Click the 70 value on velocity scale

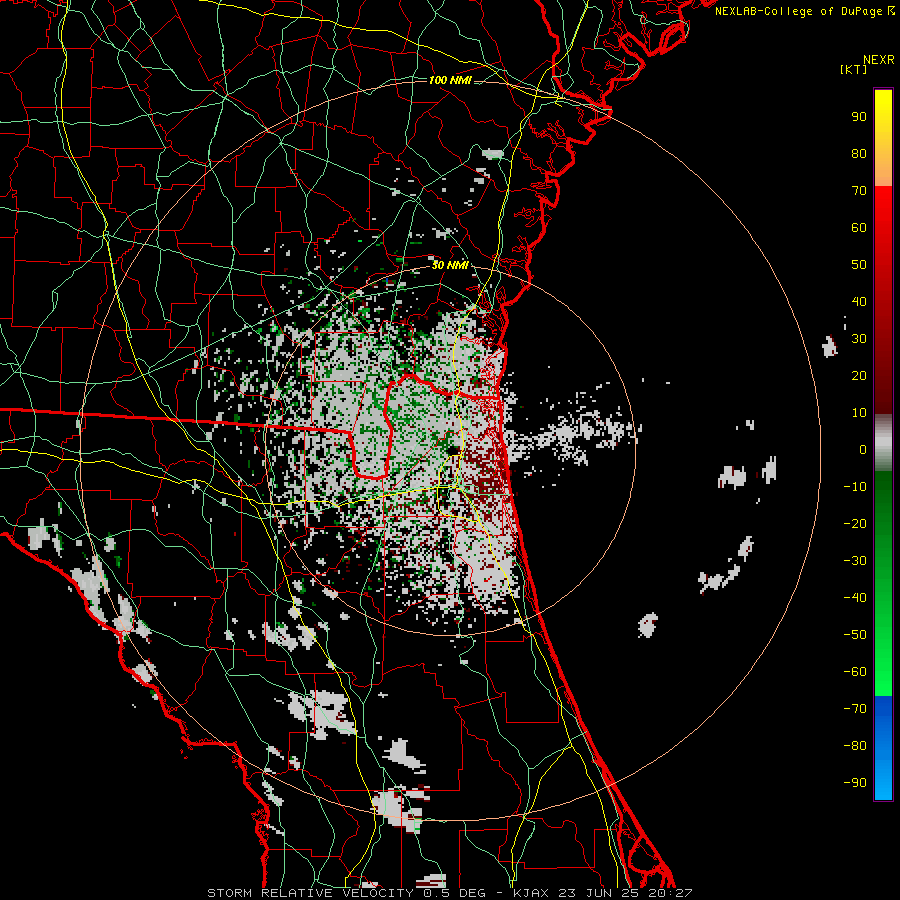(859, 191)
